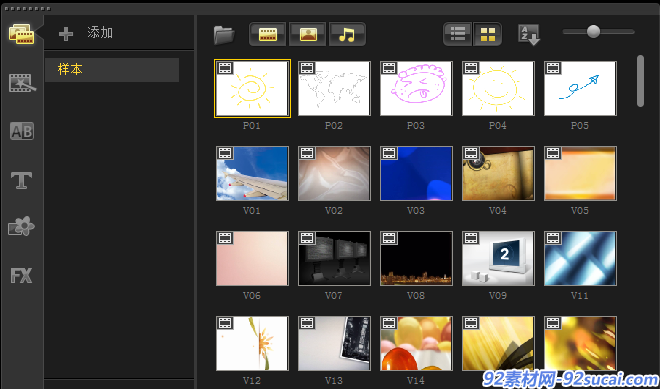Image resolution: width=660 pixels, height=389 pixels.
Task: Select the P01 sun spiral clip
Action: [x=252, y=88]
